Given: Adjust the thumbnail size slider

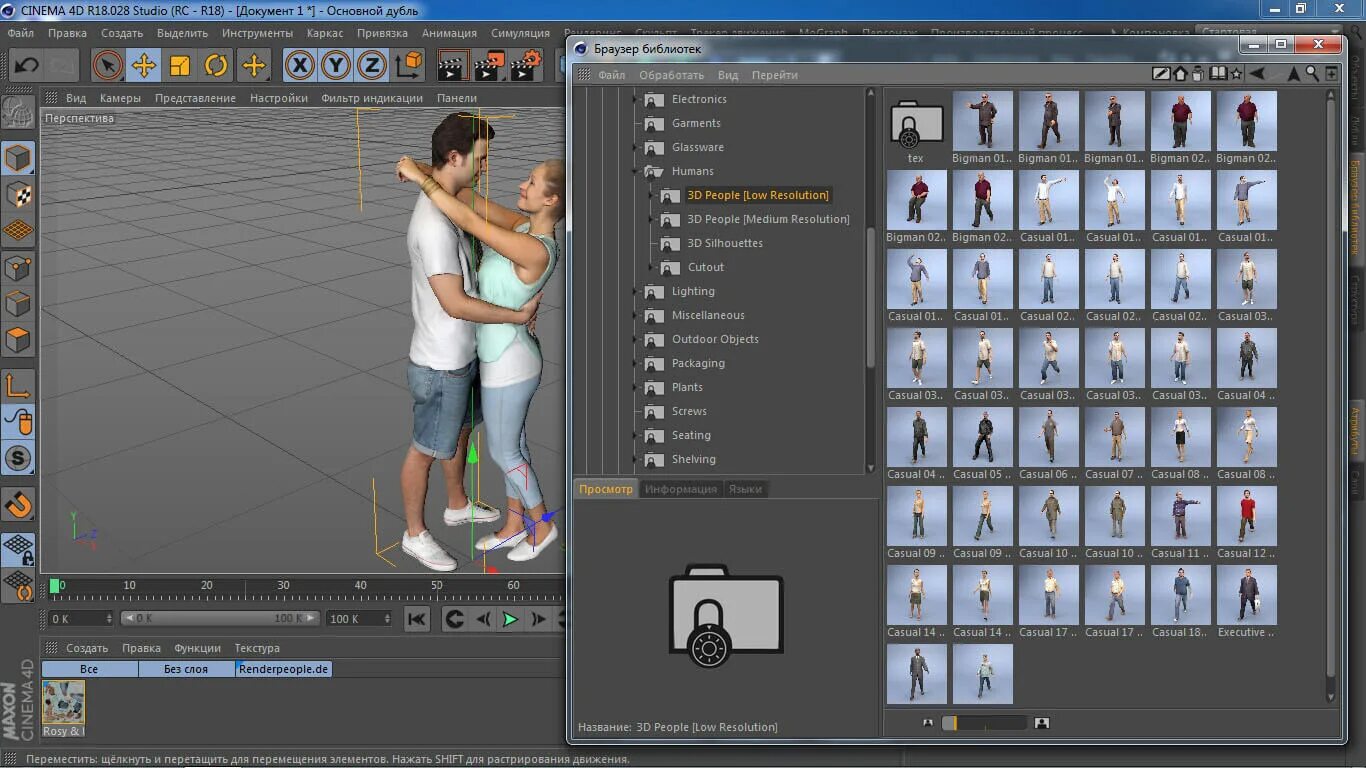Looking at the screenshot, I should 984,722.
